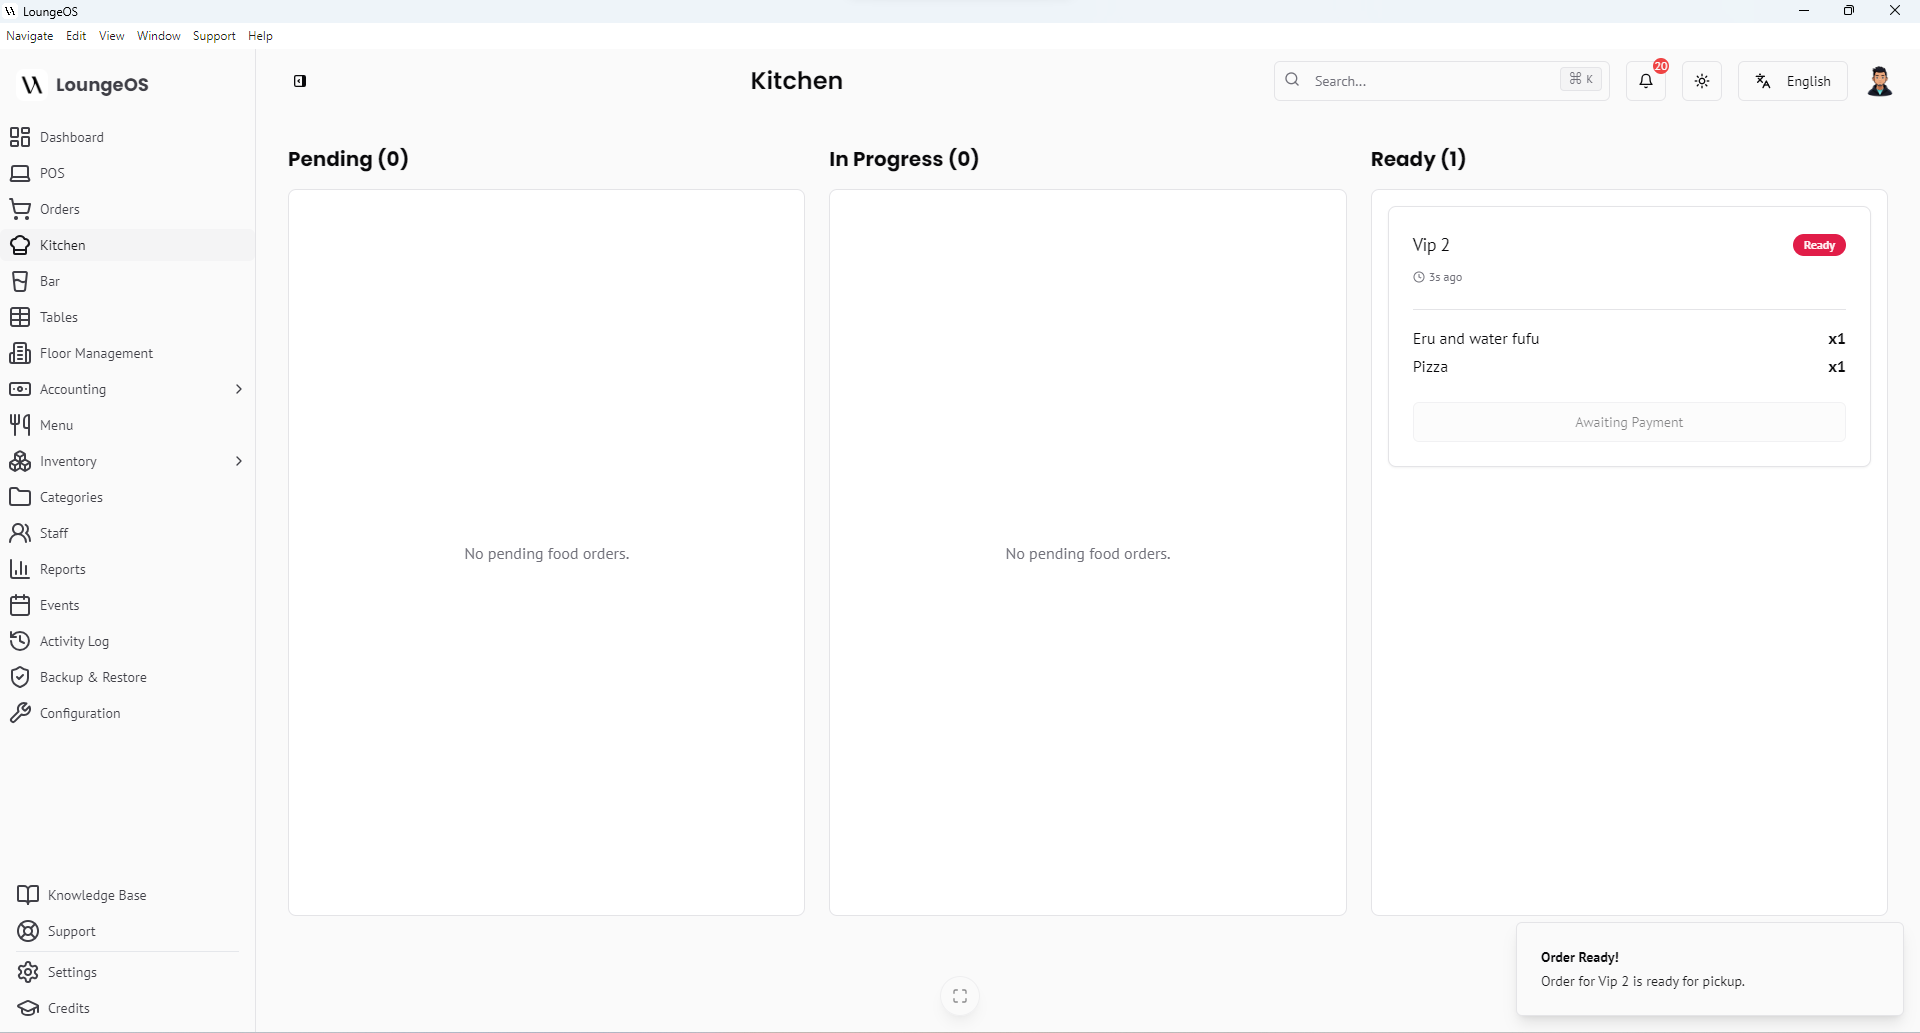1920x1033 pixels.
Task: Toggle light/dark theme sun icon
Action: tap(1702, 81)
